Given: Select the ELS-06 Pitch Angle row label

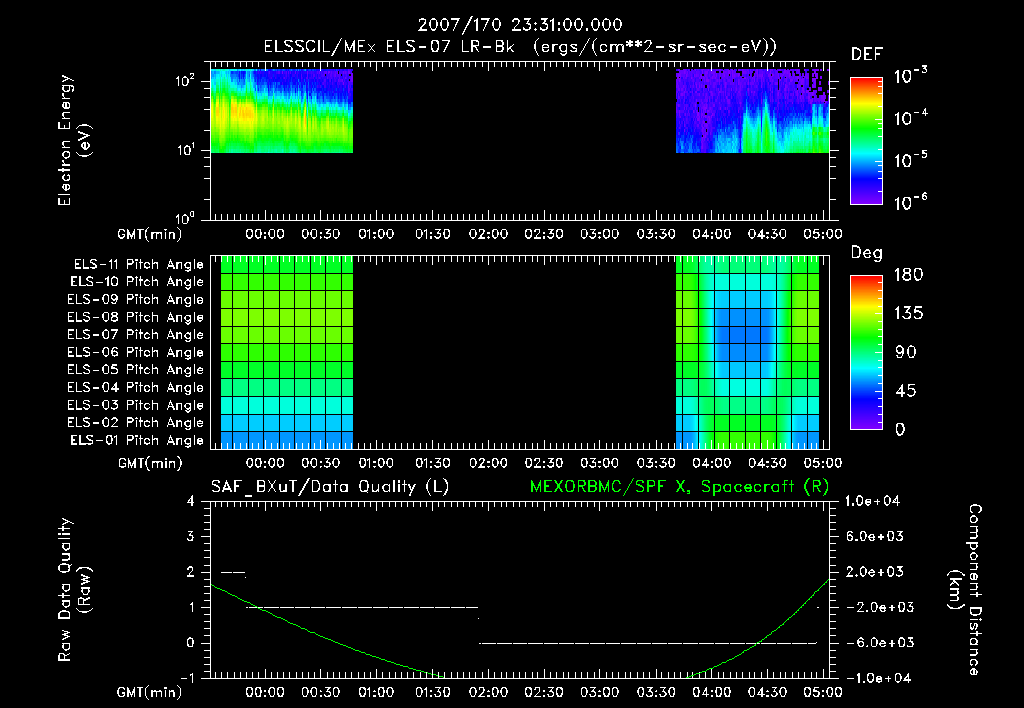Looking at the screenshot, I should pos(135,353).
